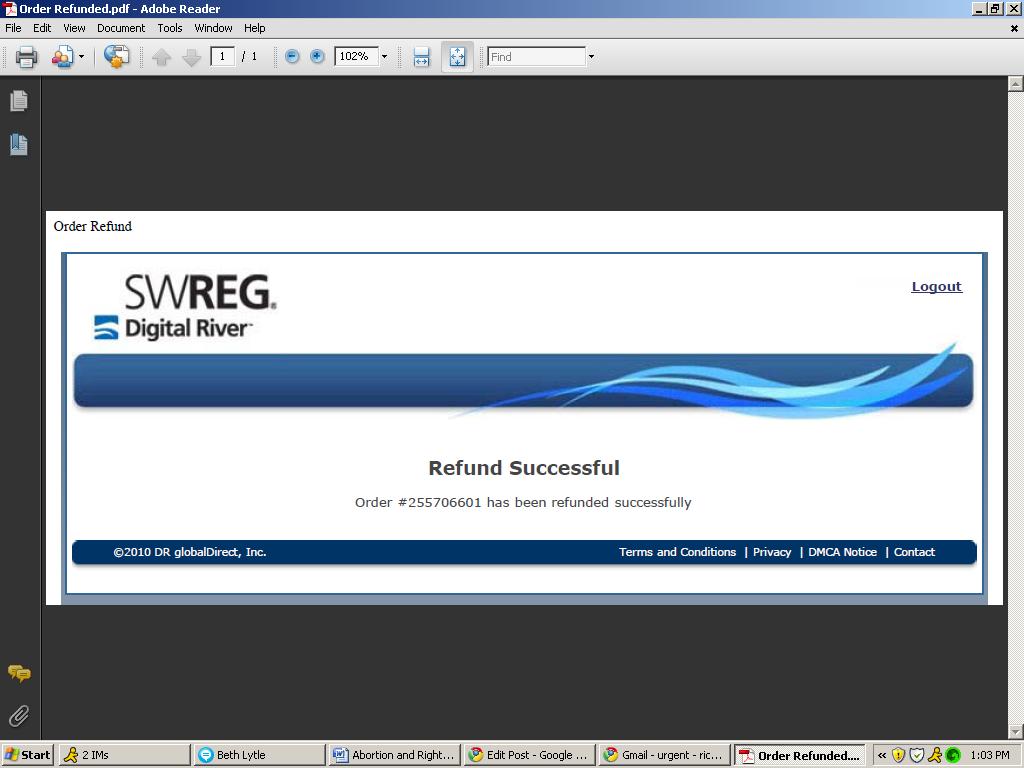Click the zoom in plus button
The width and height of the screenshot is (1024, 768).
[317, 57]
